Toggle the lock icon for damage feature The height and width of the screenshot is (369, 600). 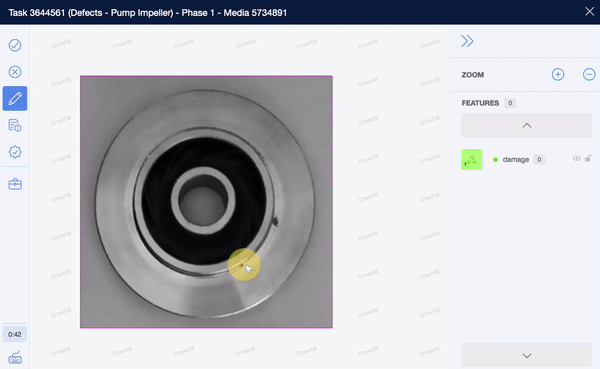(x=588, y=158)
